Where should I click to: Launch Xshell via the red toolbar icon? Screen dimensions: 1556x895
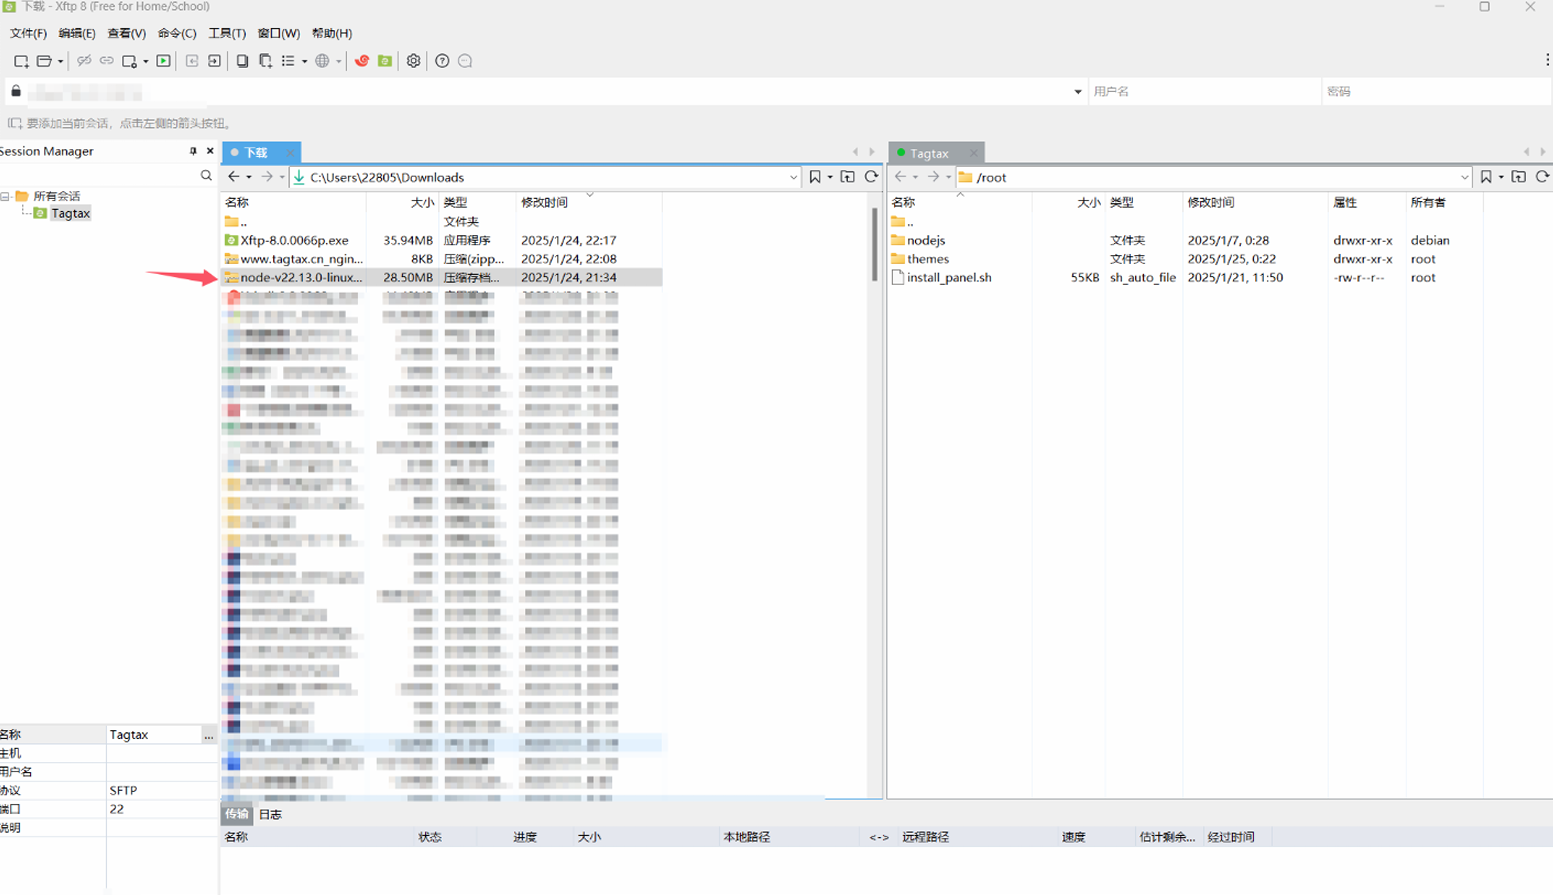pyautogui.click(x=362, y=61)
